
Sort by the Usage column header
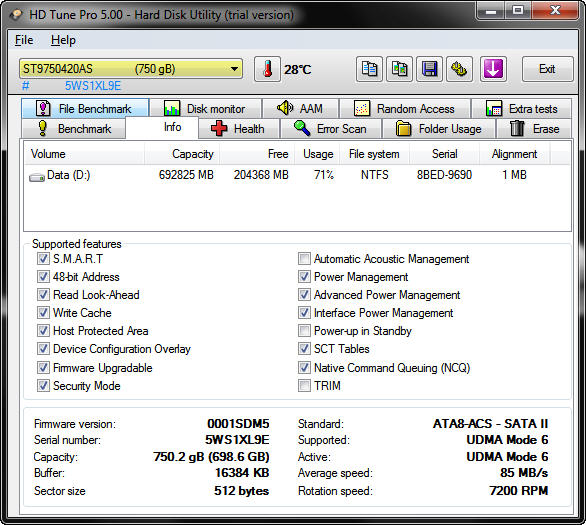[317, 154]
